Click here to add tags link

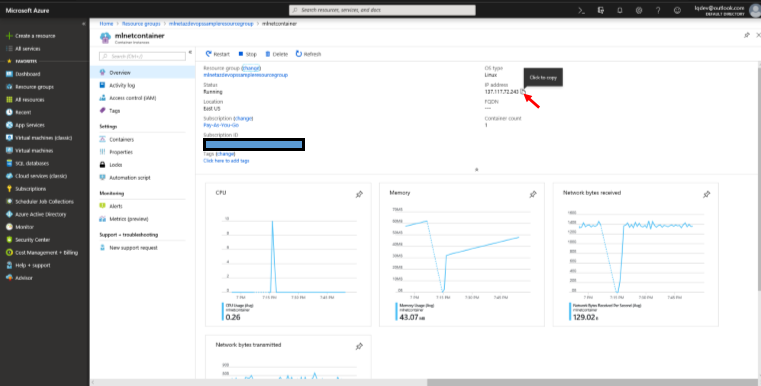point(226,161)
